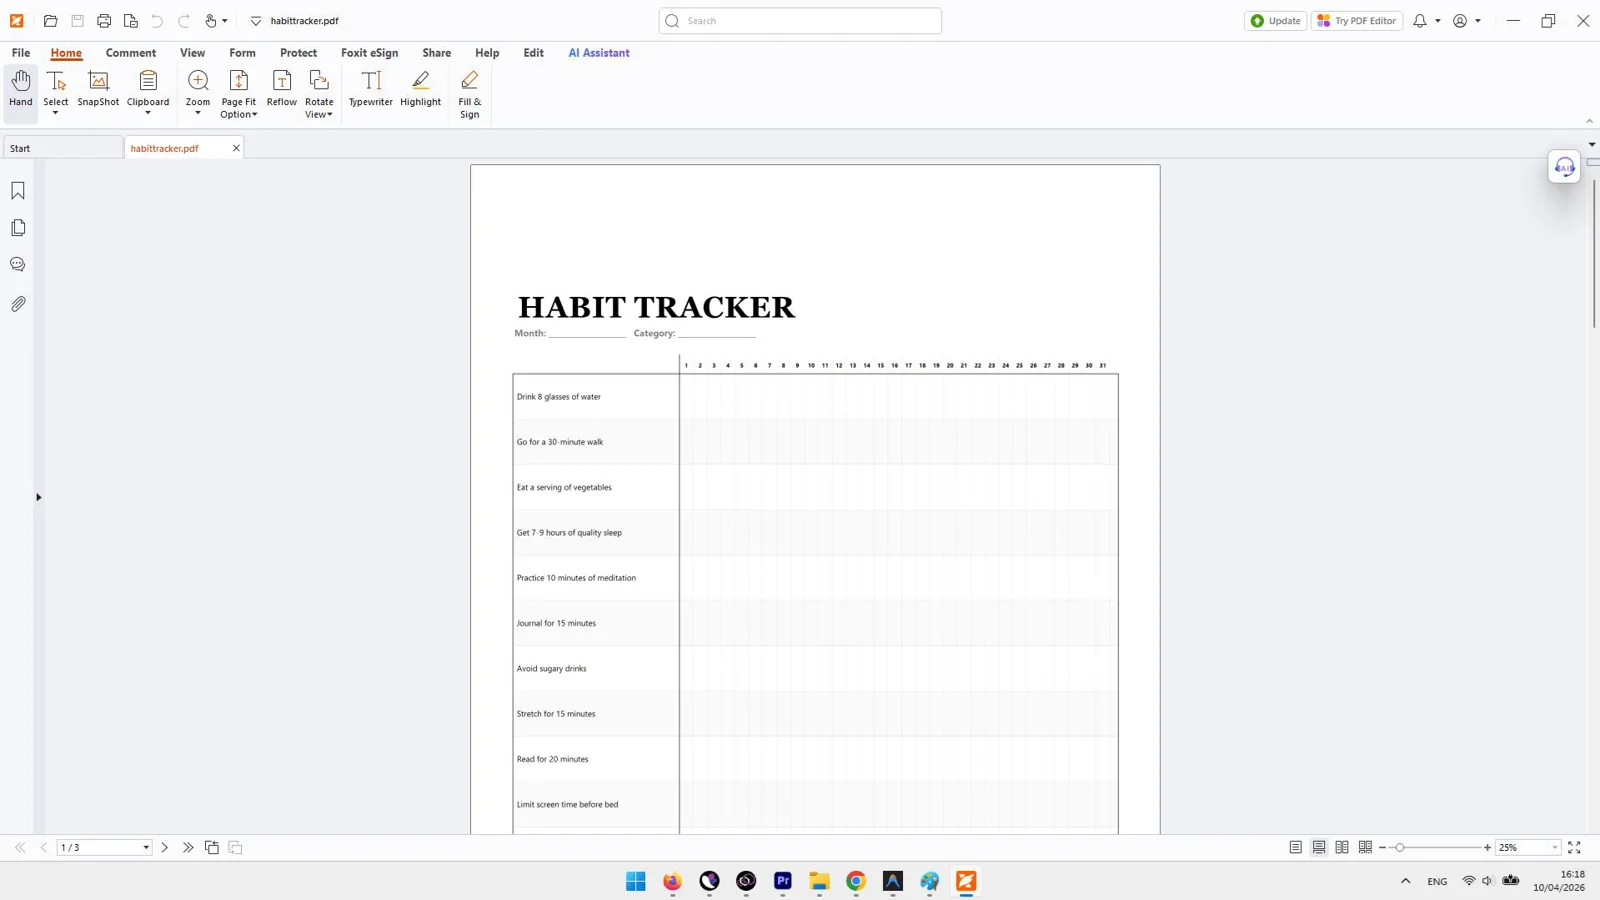Open the page number dropdown

click(x=146, y=848)
